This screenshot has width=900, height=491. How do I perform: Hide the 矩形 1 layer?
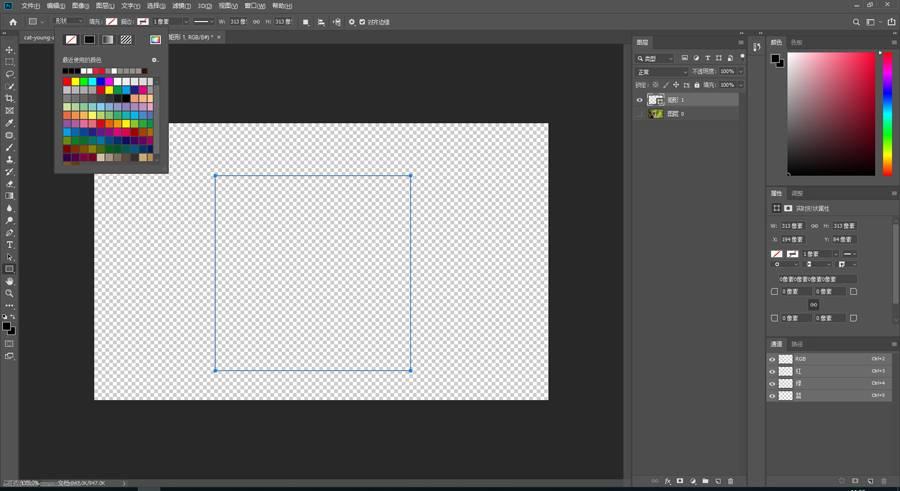pos(640,100)
